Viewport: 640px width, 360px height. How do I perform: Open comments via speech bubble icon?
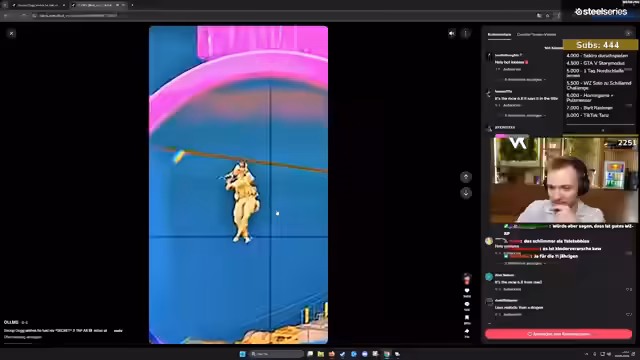tap(467, 304)
